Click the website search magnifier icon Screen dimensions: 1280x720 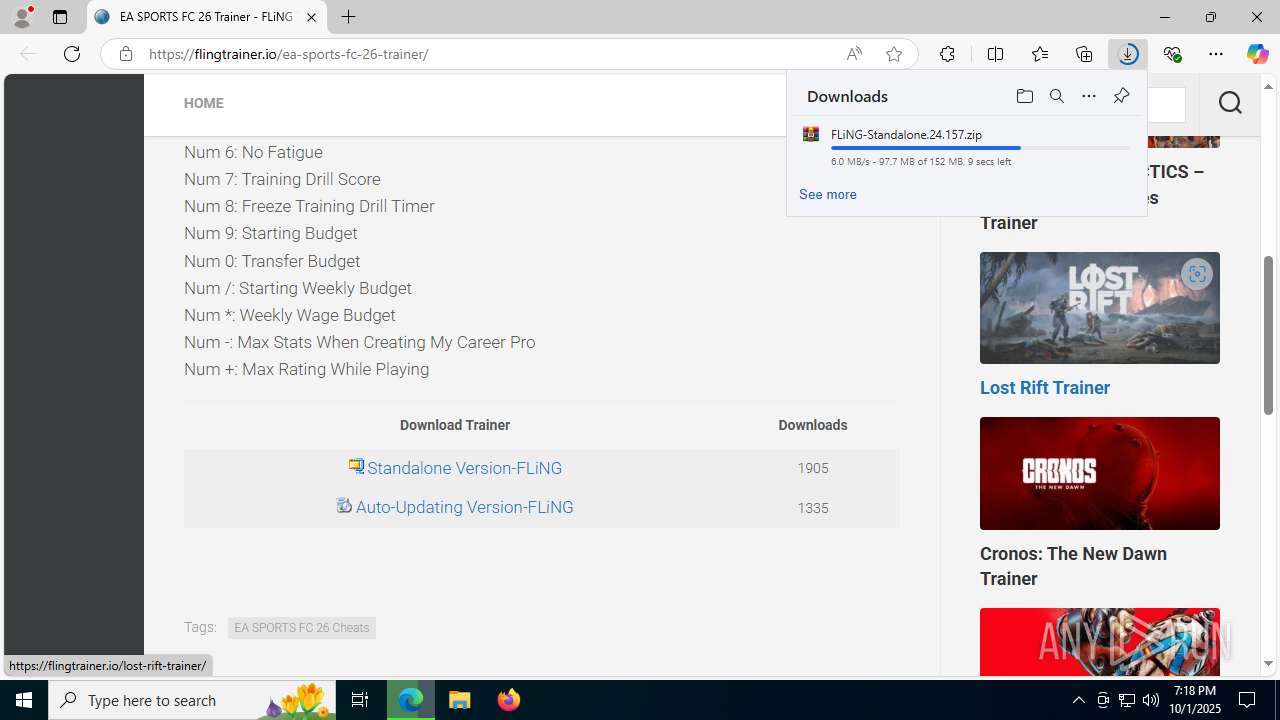click(1230, 103)
